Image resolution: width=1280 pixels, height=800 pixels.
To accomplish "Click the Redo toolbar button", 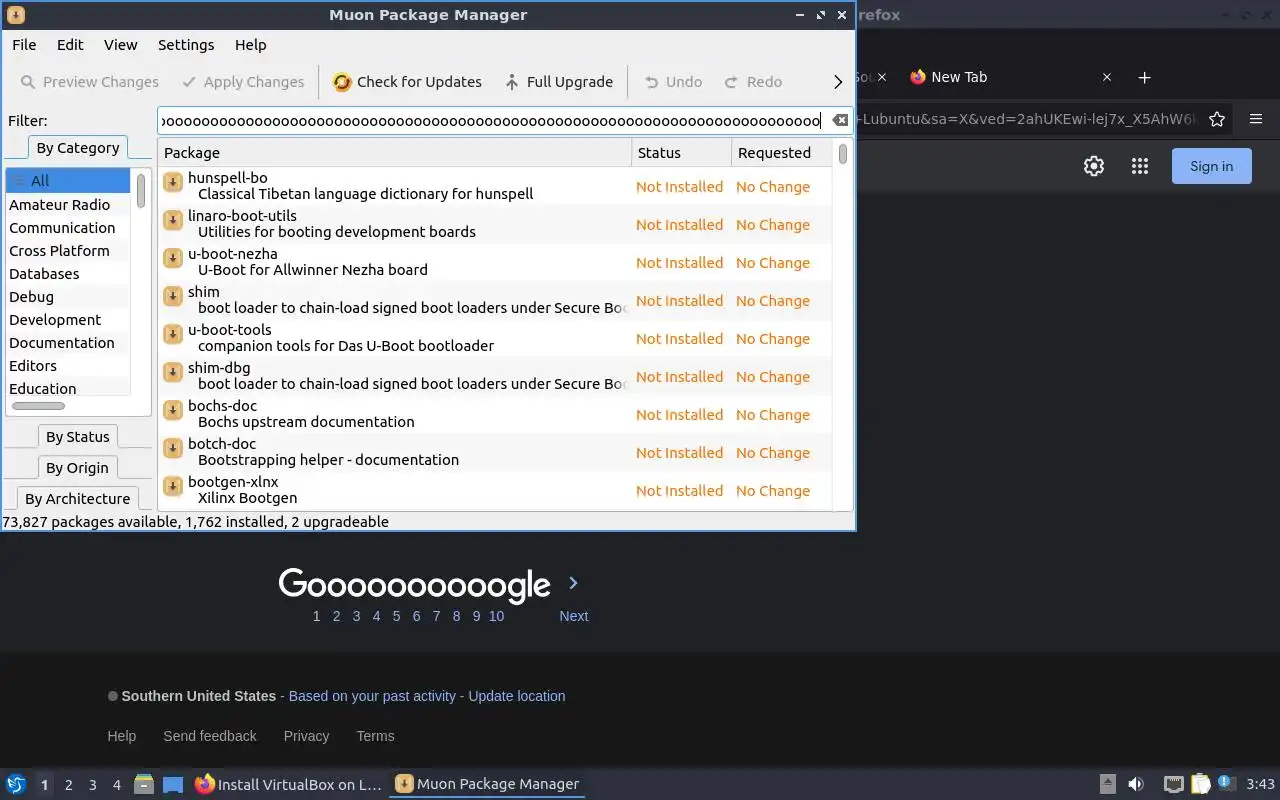I will tap(753, 82).
